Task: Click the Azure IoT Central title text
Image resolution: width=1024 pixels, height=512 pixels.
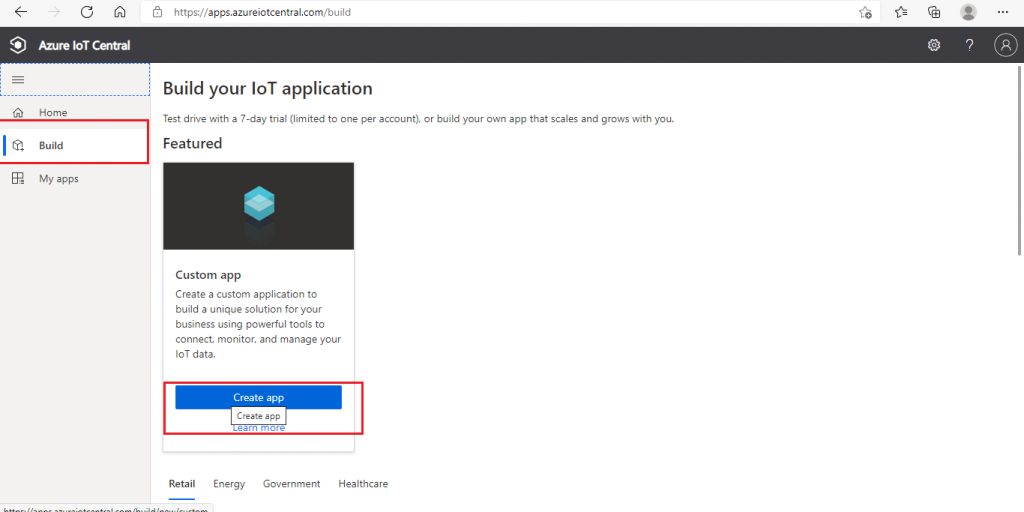Action: [84, 45]
